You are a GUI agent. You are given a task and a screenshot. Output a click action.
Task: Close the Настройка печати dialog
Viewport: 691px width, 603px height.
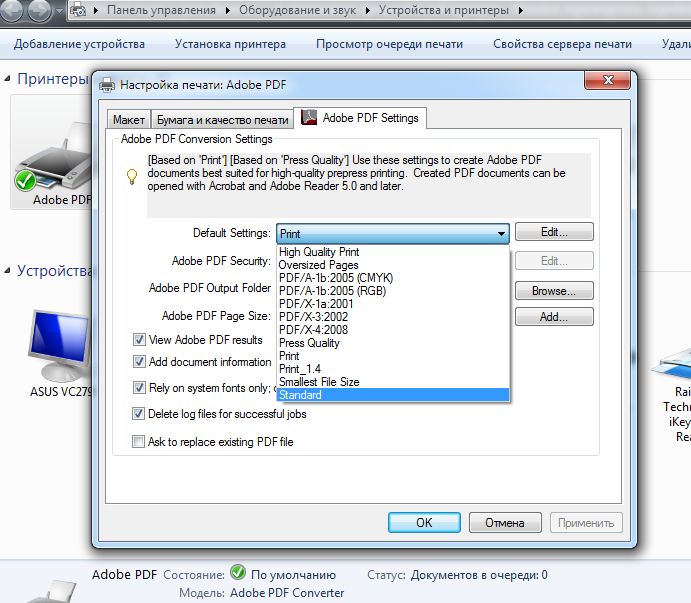pos(608,80)
